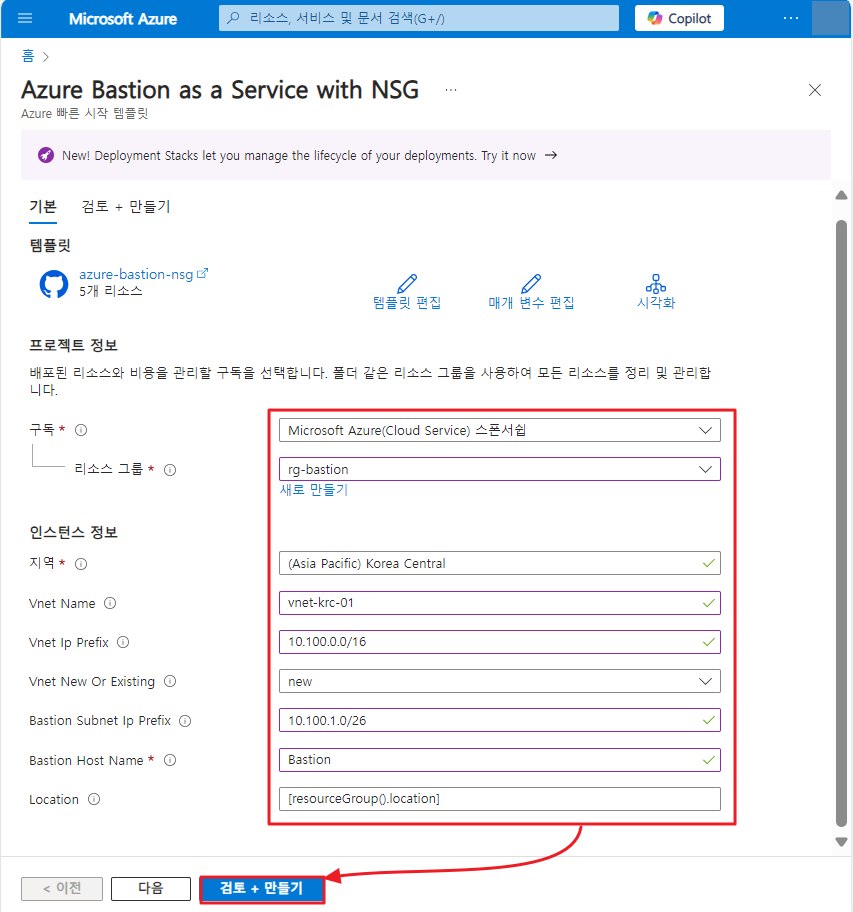Image resolution: width=853 pixels, height=912 pixels.
Task: Click the GitHub logo icon
Action: tap(53, 284)
